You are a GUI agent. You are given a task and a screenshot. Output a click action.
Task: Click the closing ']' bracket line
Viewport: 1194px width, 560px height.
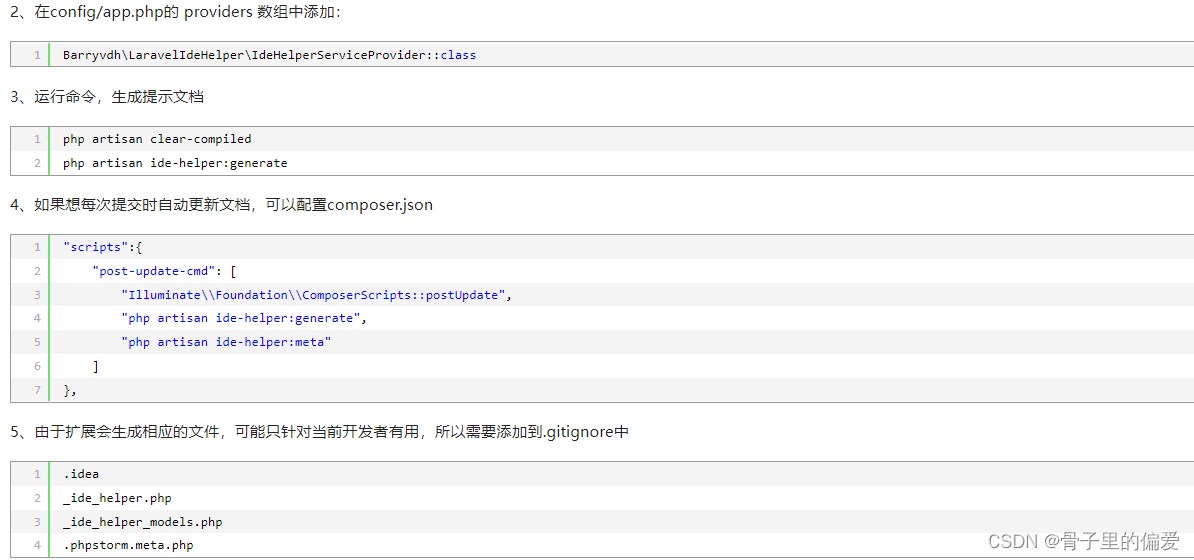click(x=95, y=366)
